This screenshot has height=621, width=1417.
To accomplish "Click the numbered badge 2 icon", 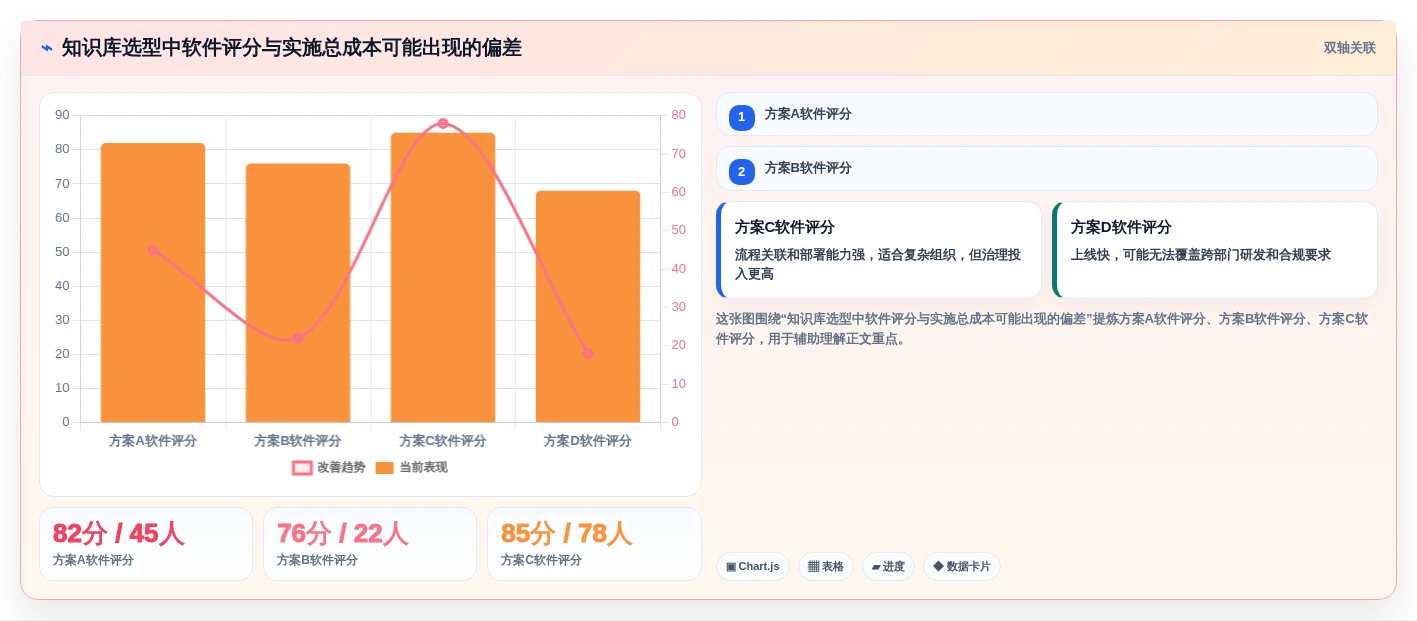I will pyautogui.click(x=742, y=172).
